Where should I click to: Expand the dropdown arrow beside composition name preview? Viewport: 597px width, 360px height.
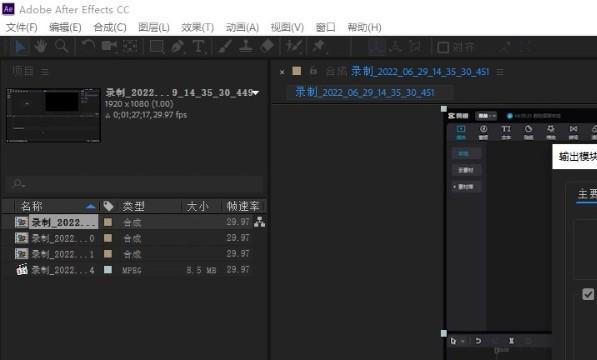256,92
